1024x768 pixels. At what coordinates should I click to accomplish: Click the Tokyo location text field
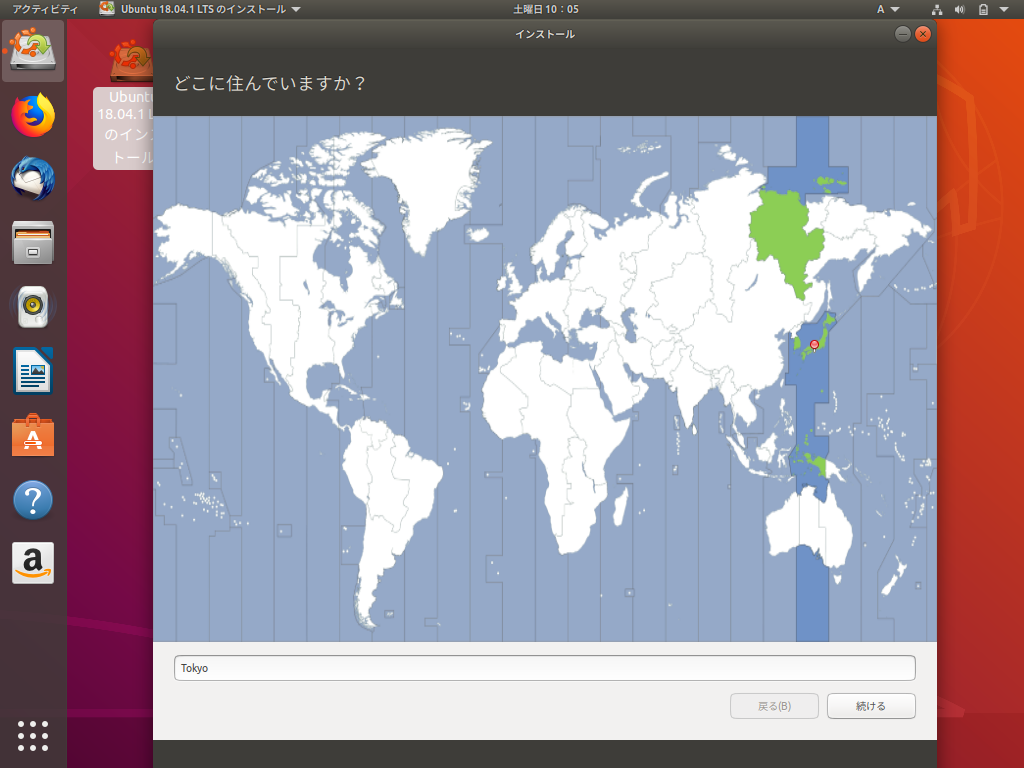coord(545,668)
